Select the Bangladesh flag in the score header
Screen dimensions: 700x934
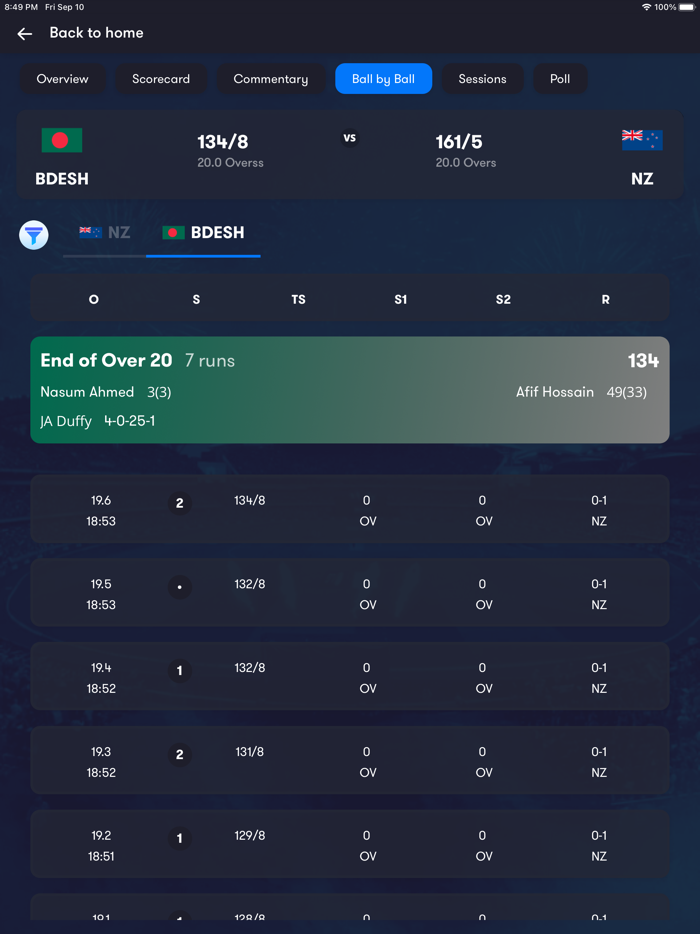[x=61, y=141]
